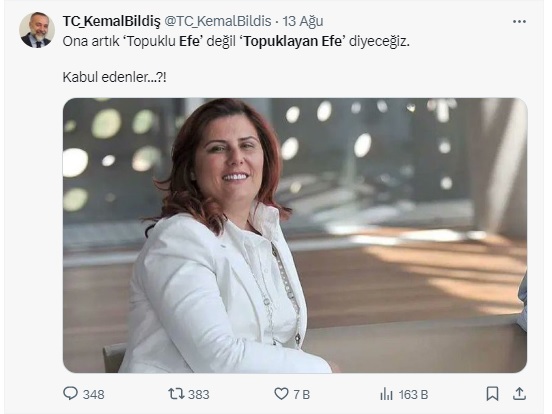Click the word 'diyeceğiz' in tweet text
Viewport: 552px width, 414px height.
pyautogui.click(x=379, y=42)
